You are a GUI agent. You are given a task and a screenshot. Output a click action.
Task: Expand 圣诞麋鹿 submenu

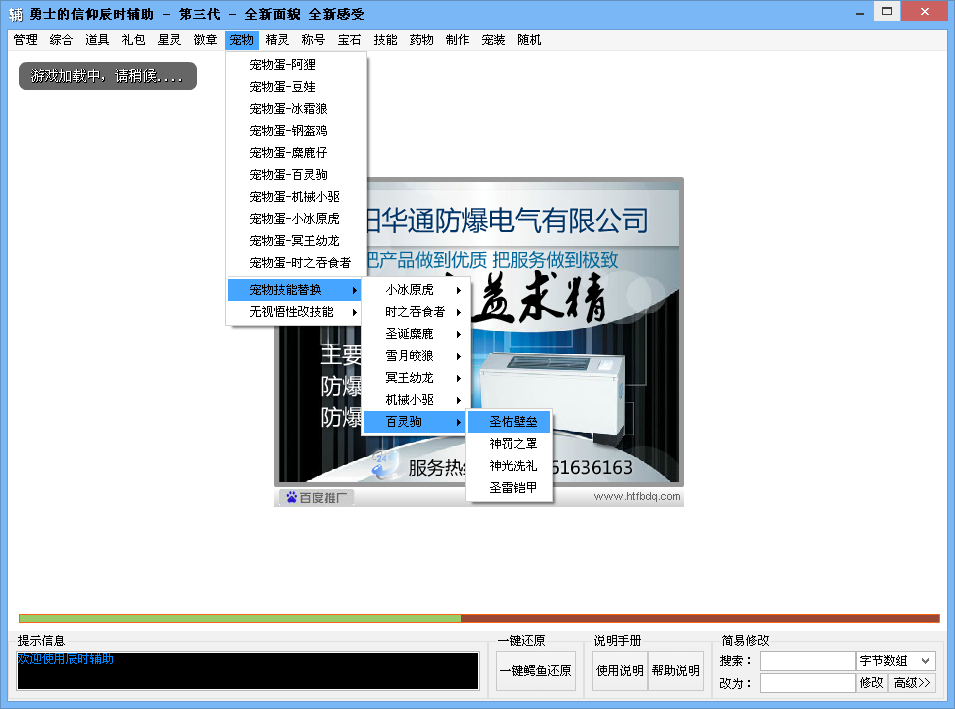[416, 334]
